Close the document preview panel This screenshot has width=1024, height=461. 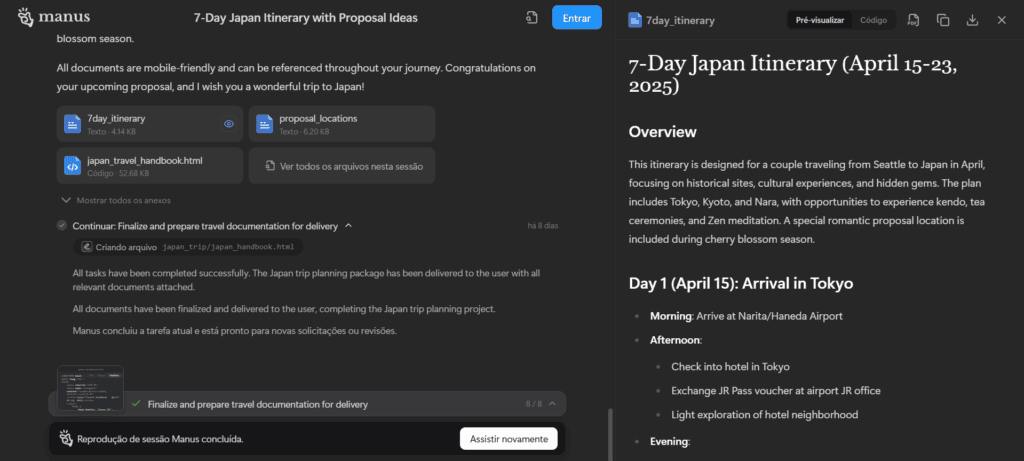coord(1001,20)
